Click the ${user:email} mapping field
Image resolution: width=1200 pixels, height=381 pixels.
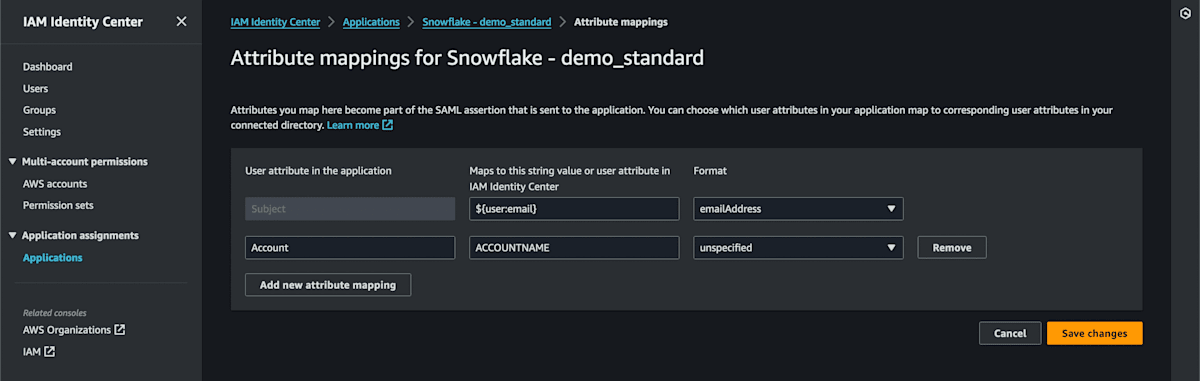pyautogui.click(x=574, y=209)
